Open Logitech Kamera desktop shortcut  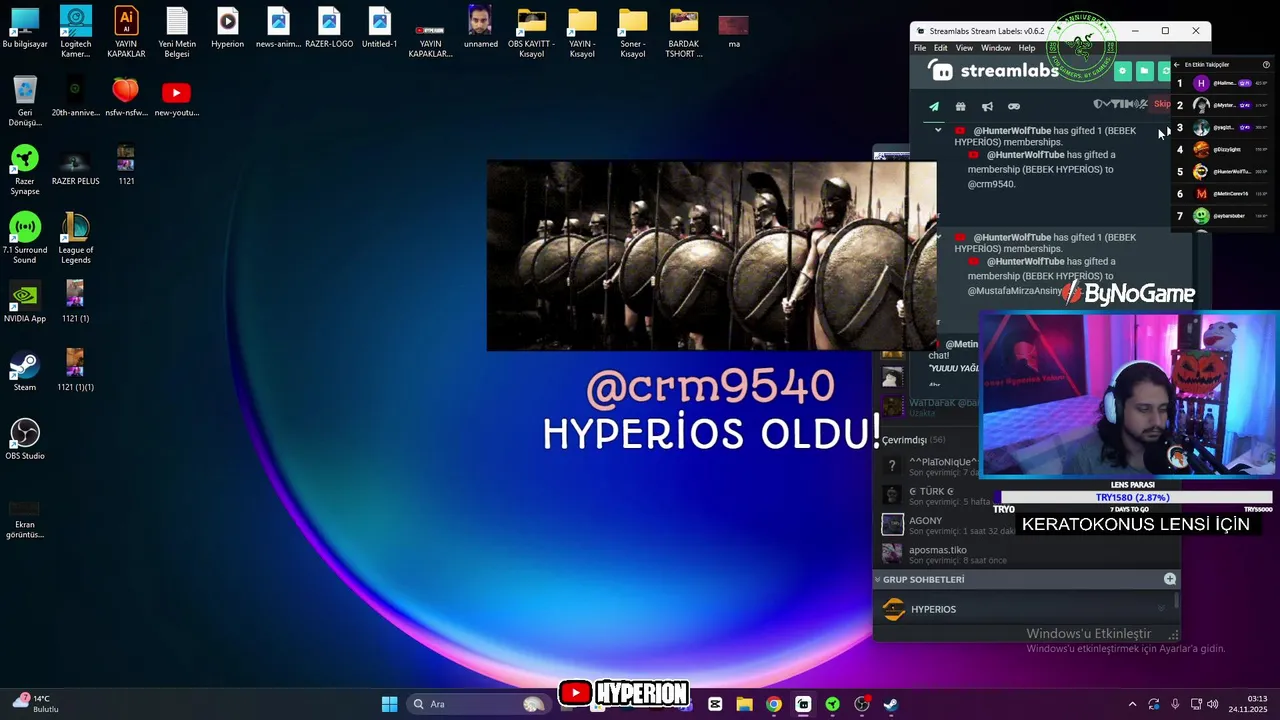(x=76, y=32)
